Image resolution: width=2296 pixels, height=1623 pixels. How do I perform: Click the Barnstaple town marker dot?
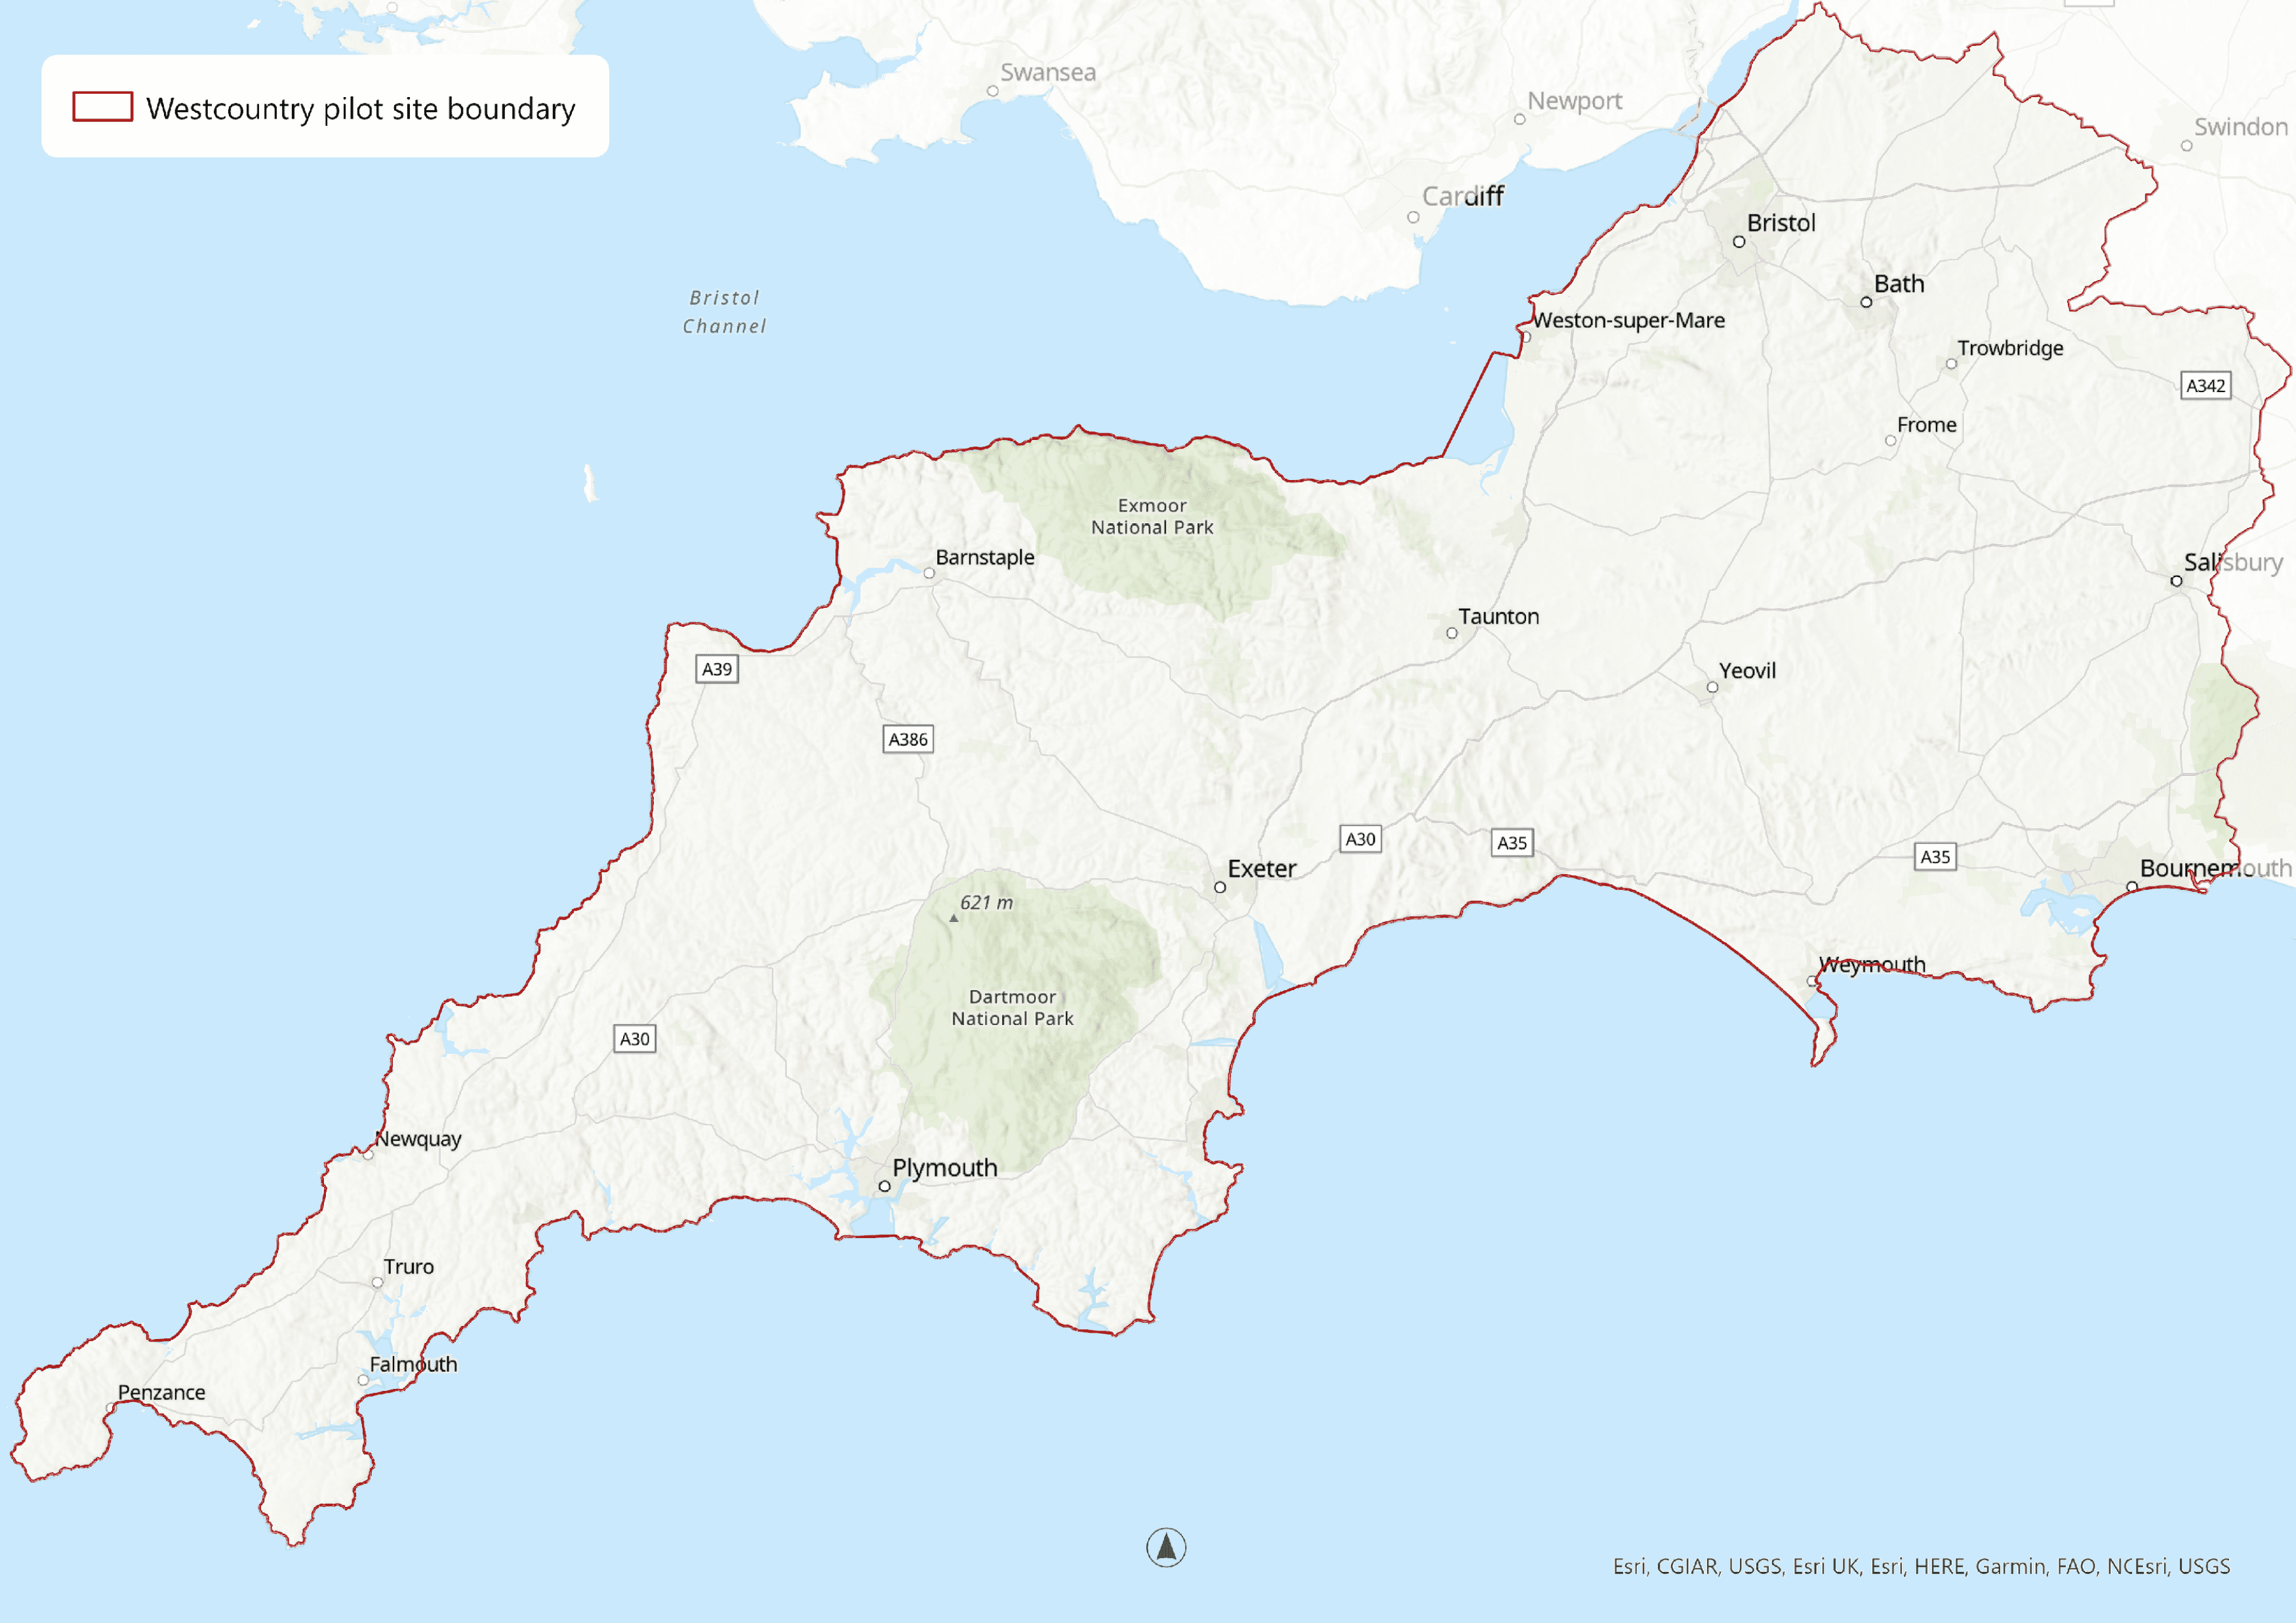(929, 573)
